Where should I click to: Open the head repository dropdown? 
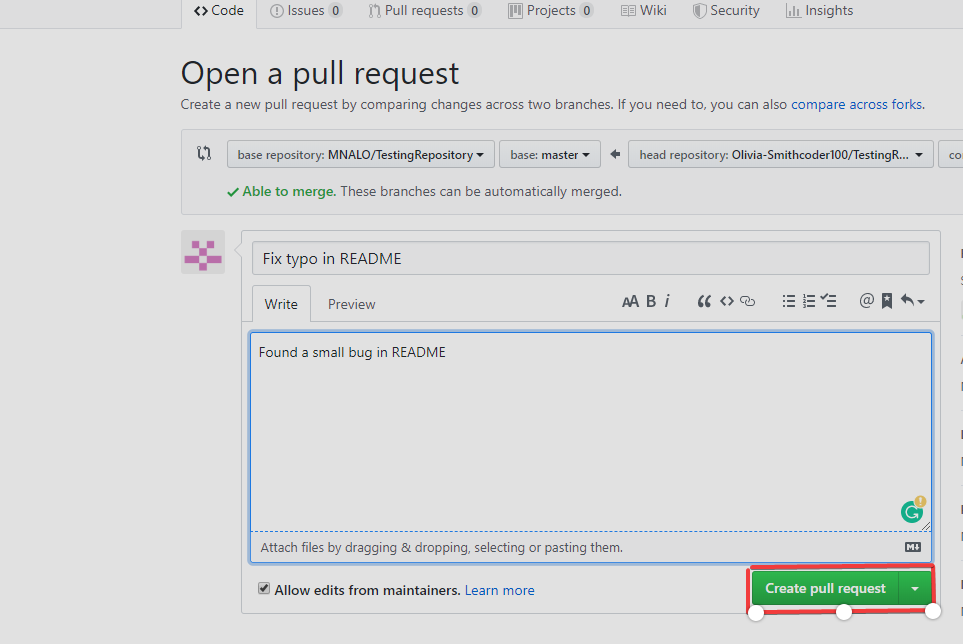coord(781,155)
